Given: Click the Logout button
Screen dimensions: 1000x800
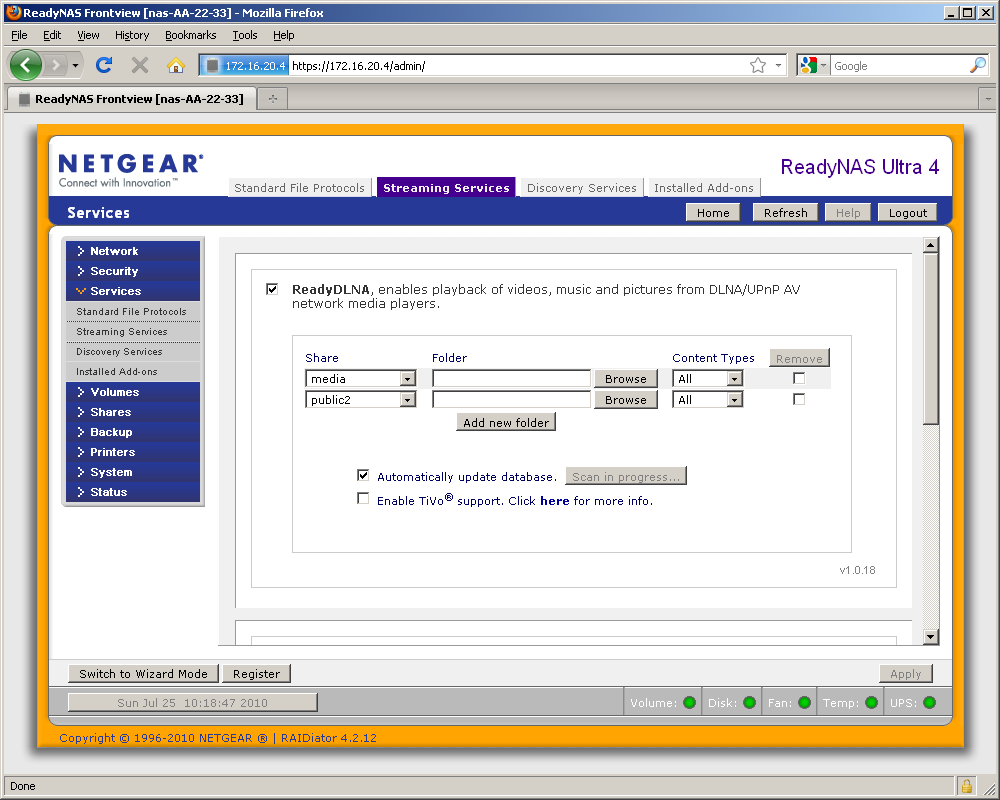Looking at the screenshot, I should [908, 212].
